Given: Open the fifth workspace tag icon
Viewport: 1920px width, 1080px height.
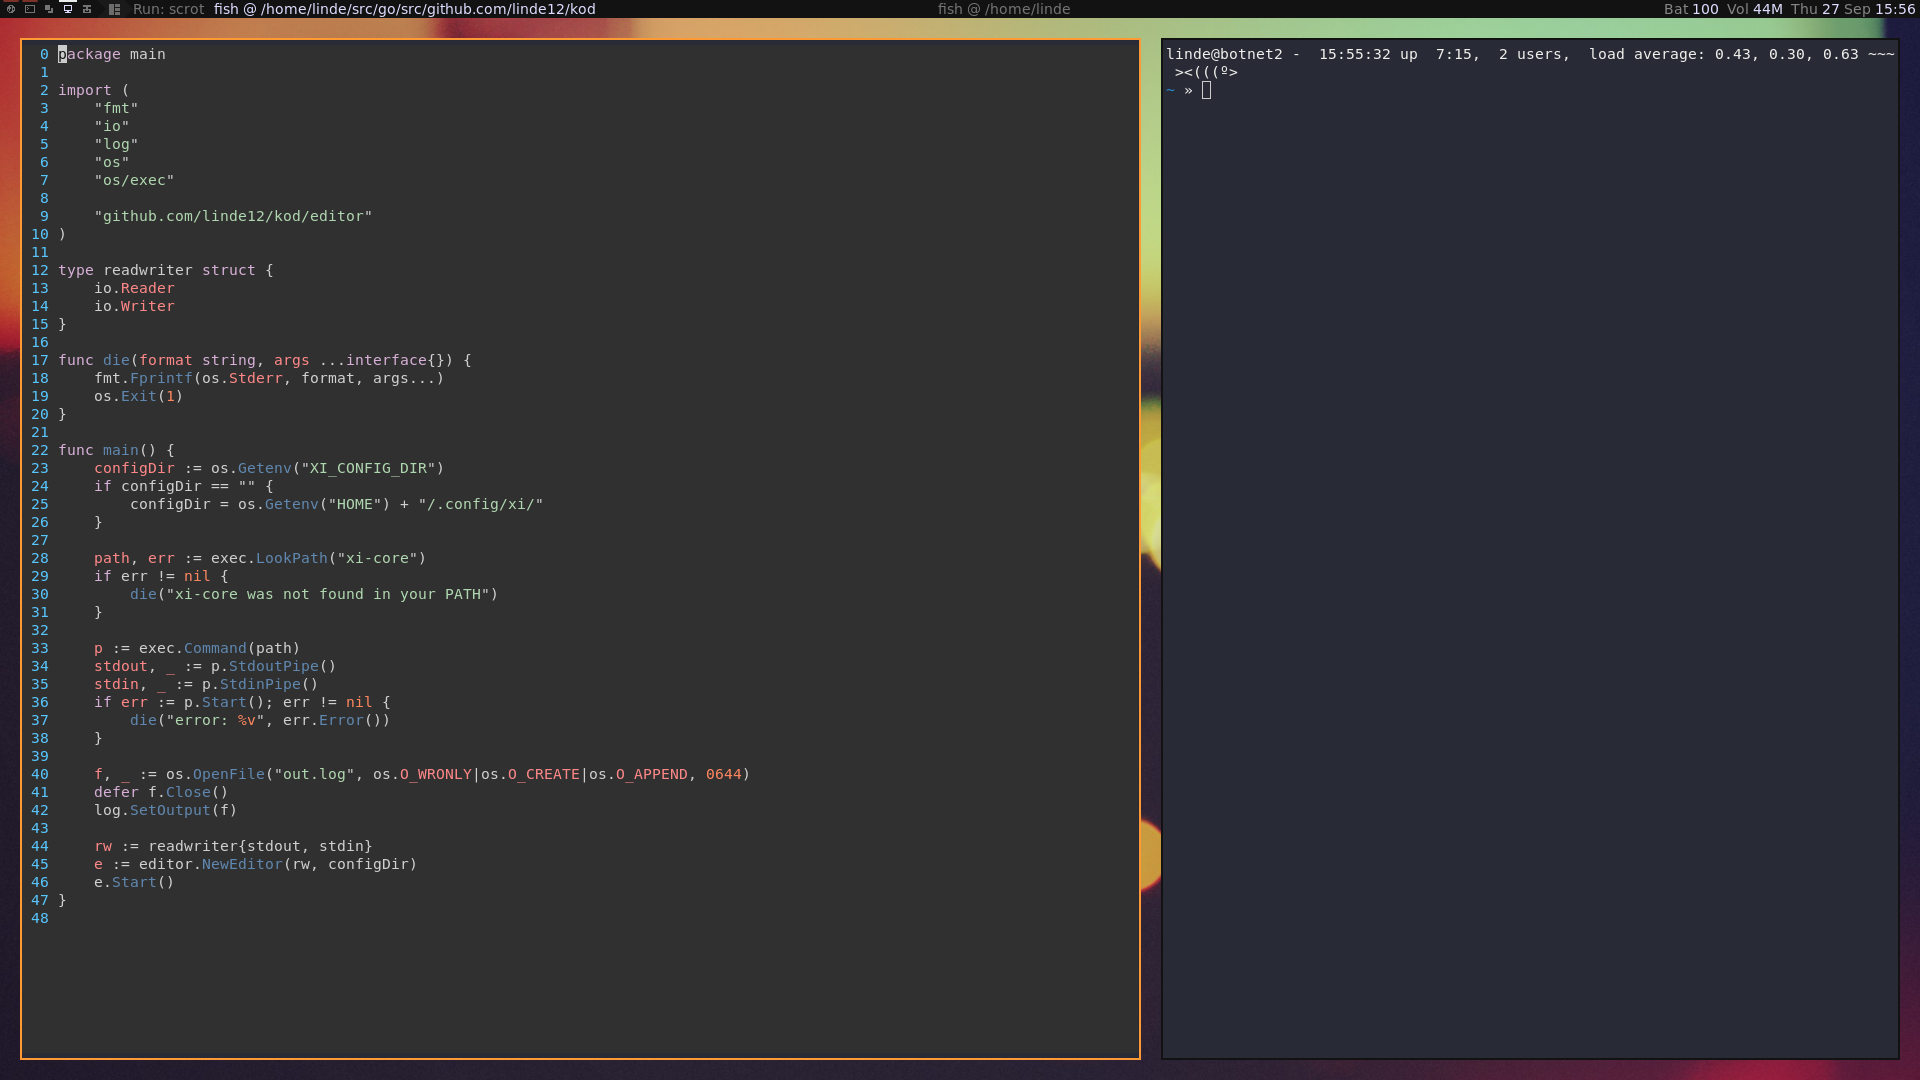Looking at the screenshot, I should [x=87, y=9].
